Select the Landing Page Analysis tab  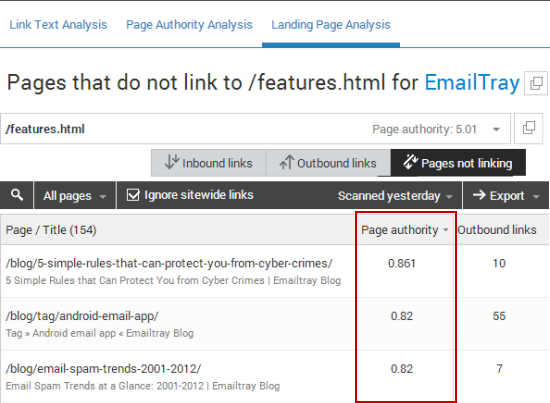pos(331,25)
